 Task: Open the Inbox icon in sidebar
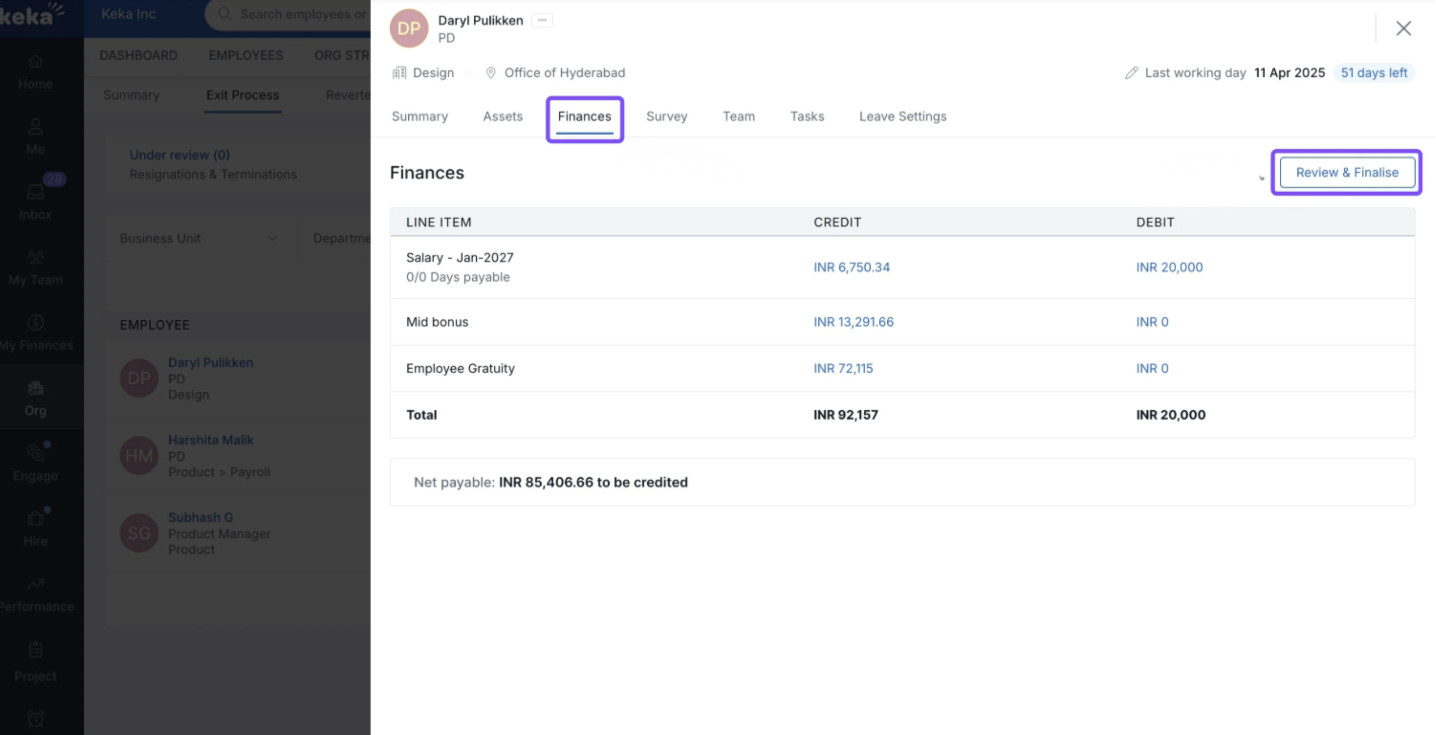(36, 193)
